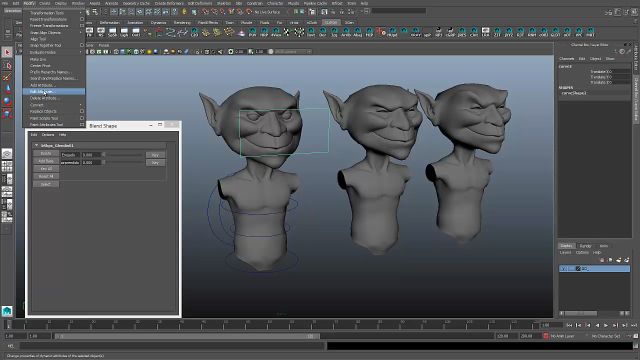Open viewport renderer dropdown

coord(292,51)
